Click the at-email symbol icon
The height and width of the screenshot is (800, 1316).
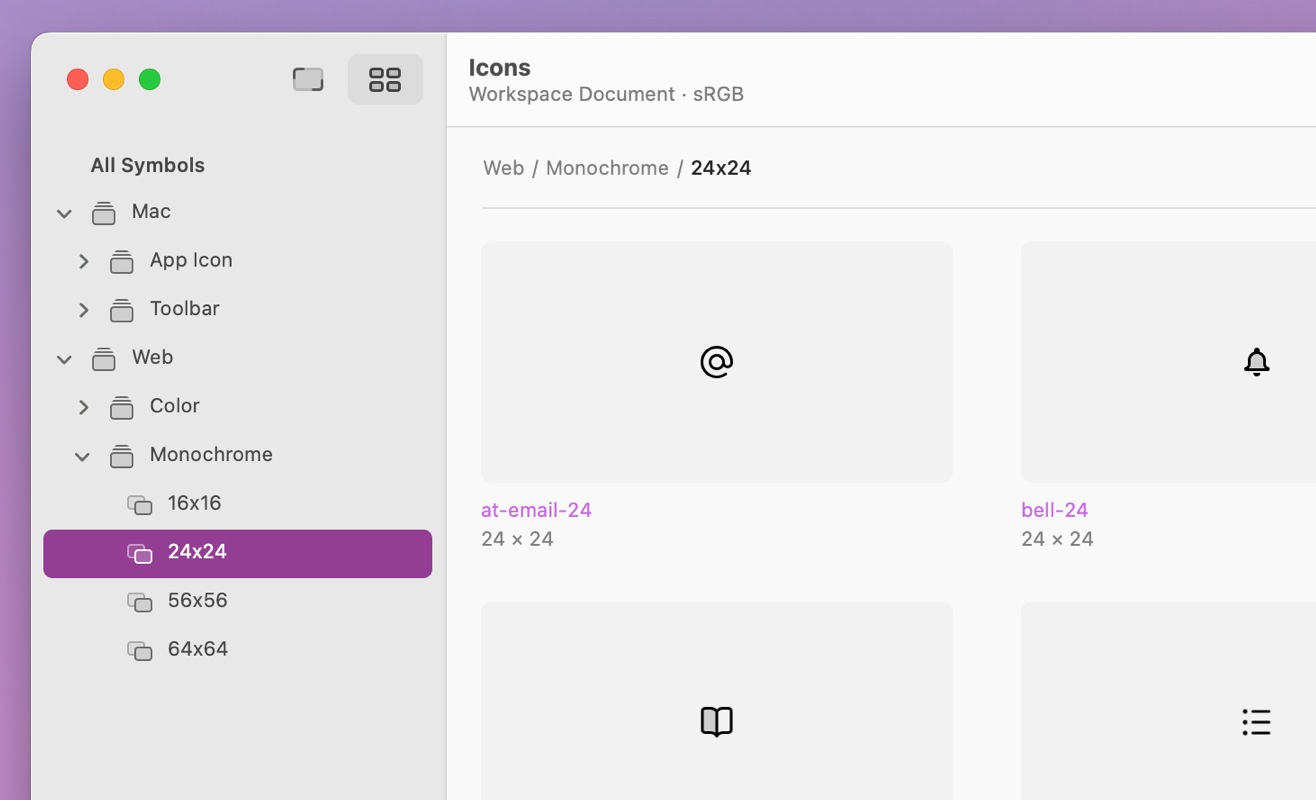[716, 362]
